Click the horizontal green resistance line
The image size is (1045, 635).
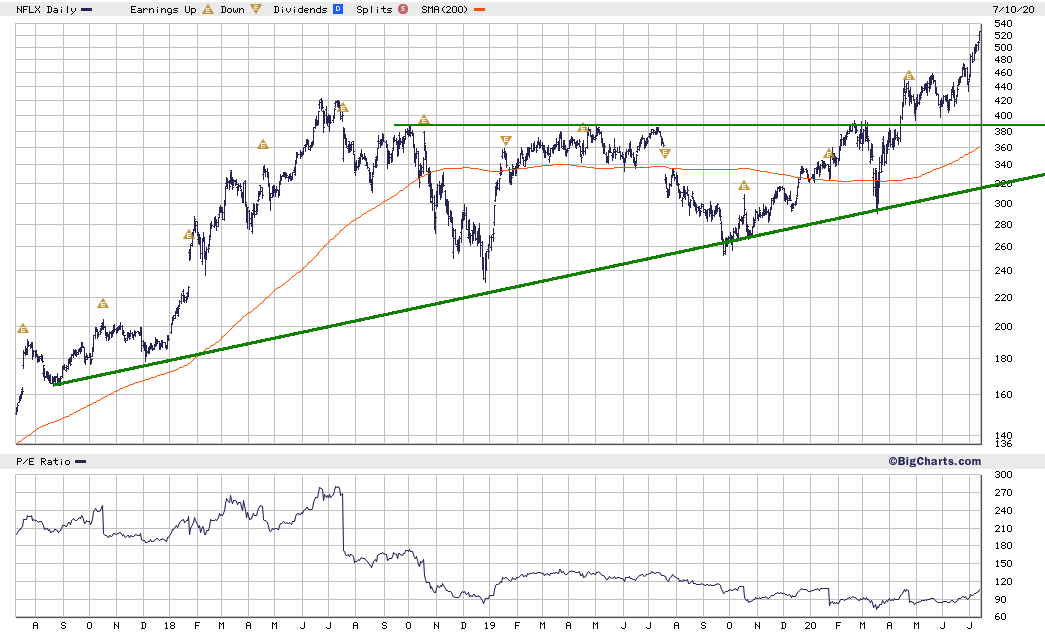(720, 125)
